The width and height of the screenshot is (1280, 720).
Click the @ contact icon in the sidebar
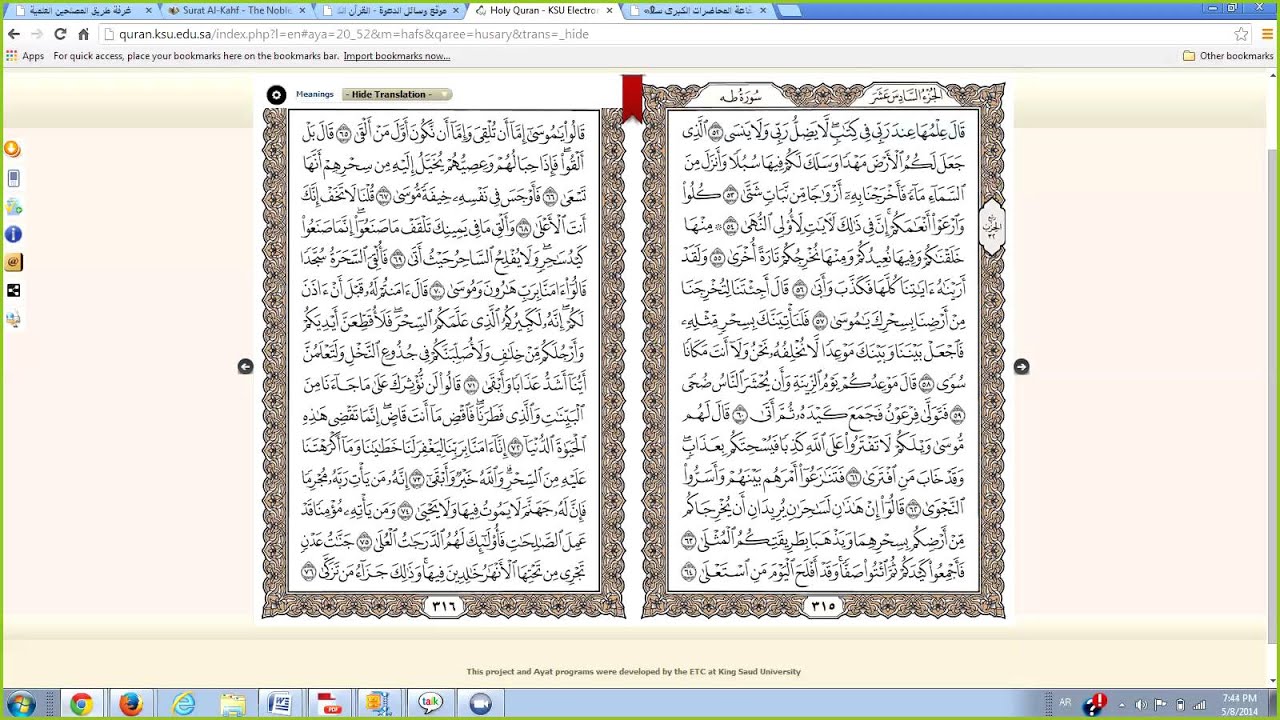coord(13,262)
